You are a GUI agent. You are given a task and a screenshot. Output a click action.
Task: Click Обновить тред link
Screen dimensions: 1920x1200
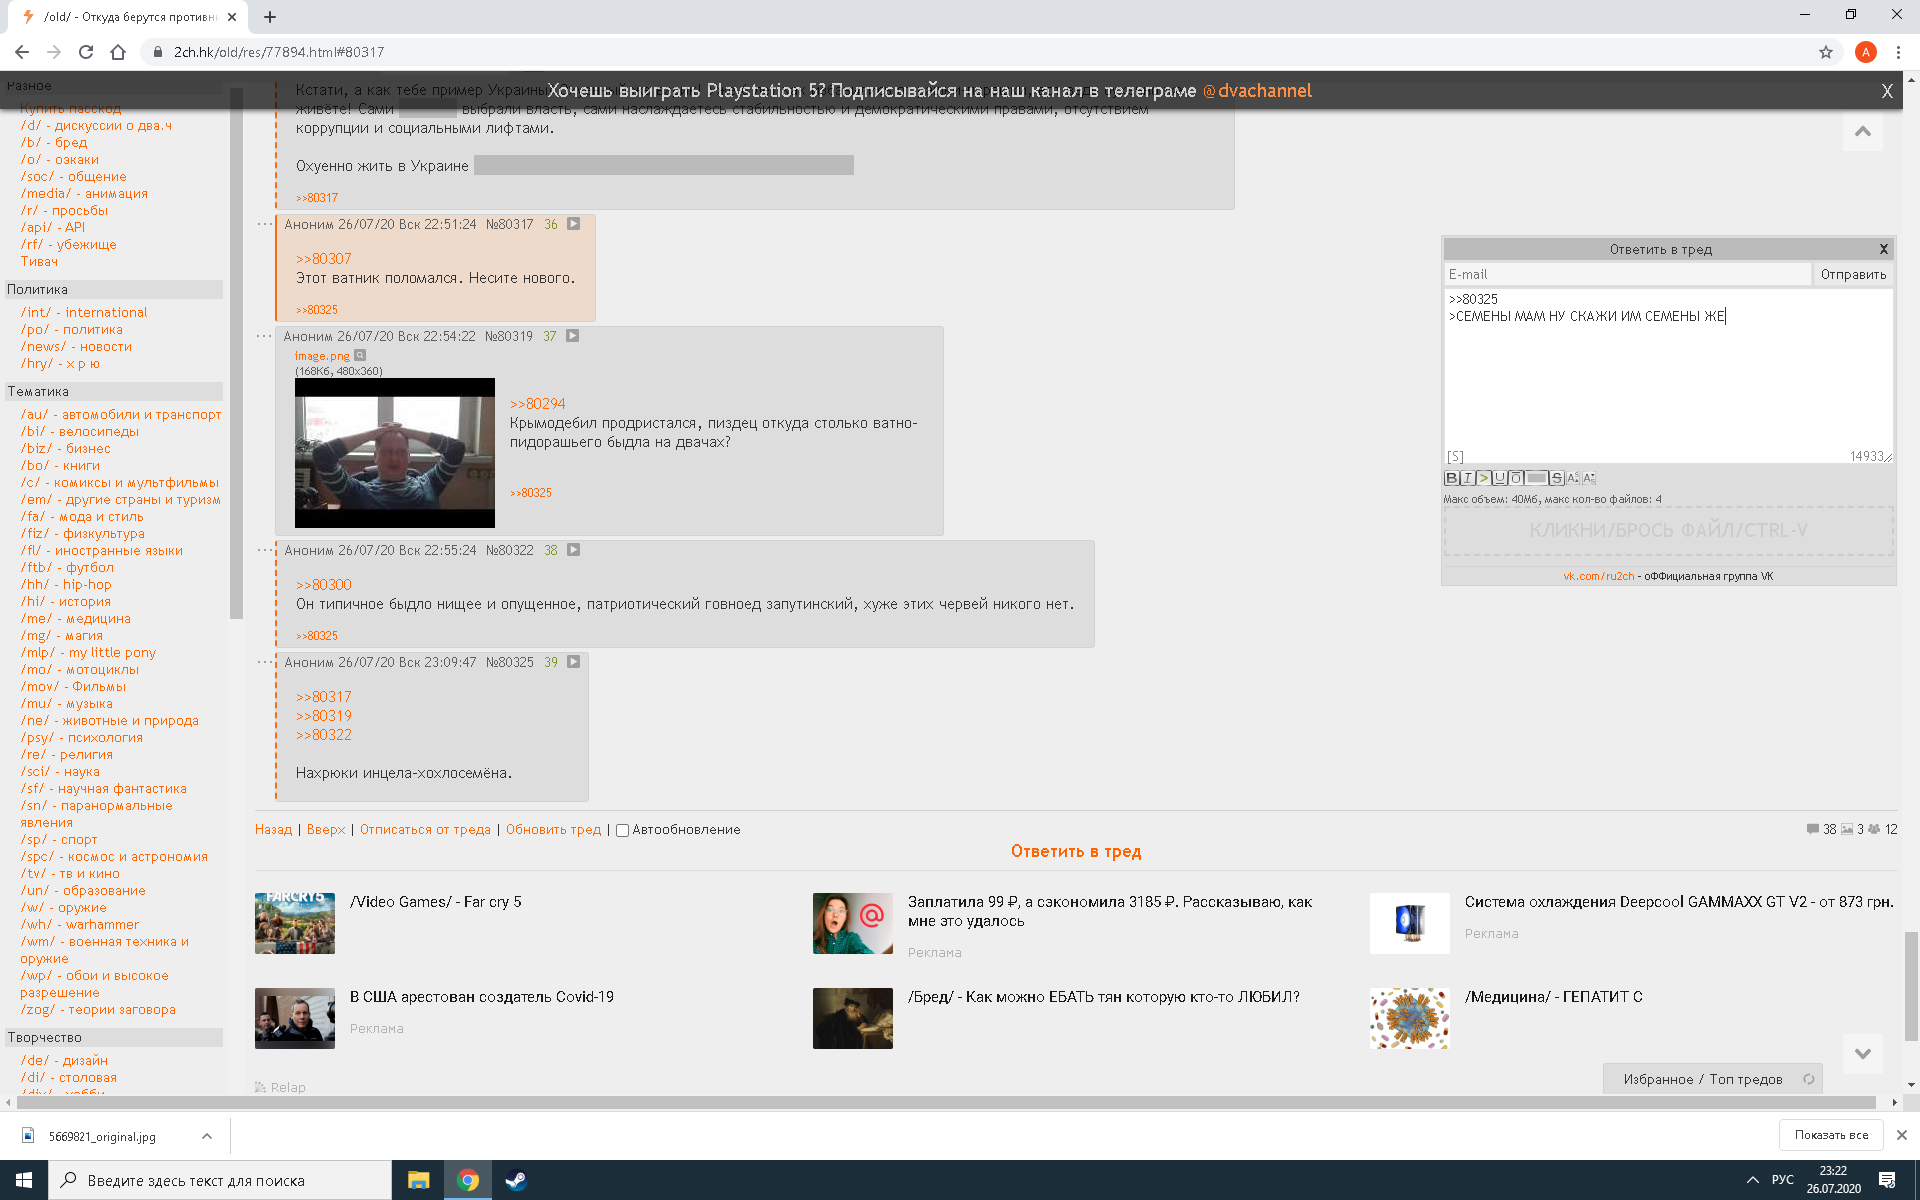click(553, 829)
